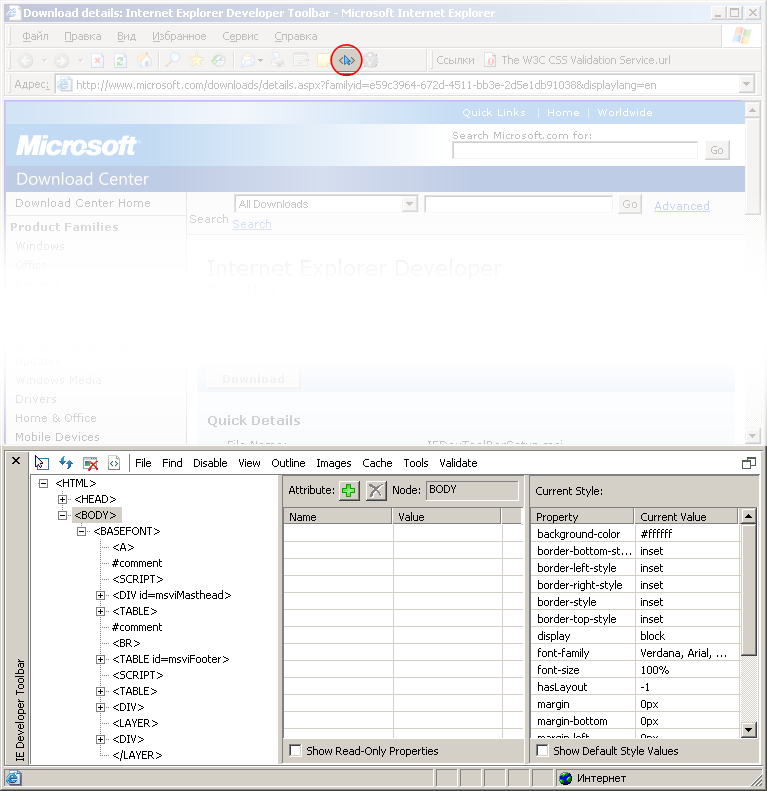Click the Windows flag logo at top right
Image resolution: width=767 pixels, height=791 pixels.
pos(742,36)
